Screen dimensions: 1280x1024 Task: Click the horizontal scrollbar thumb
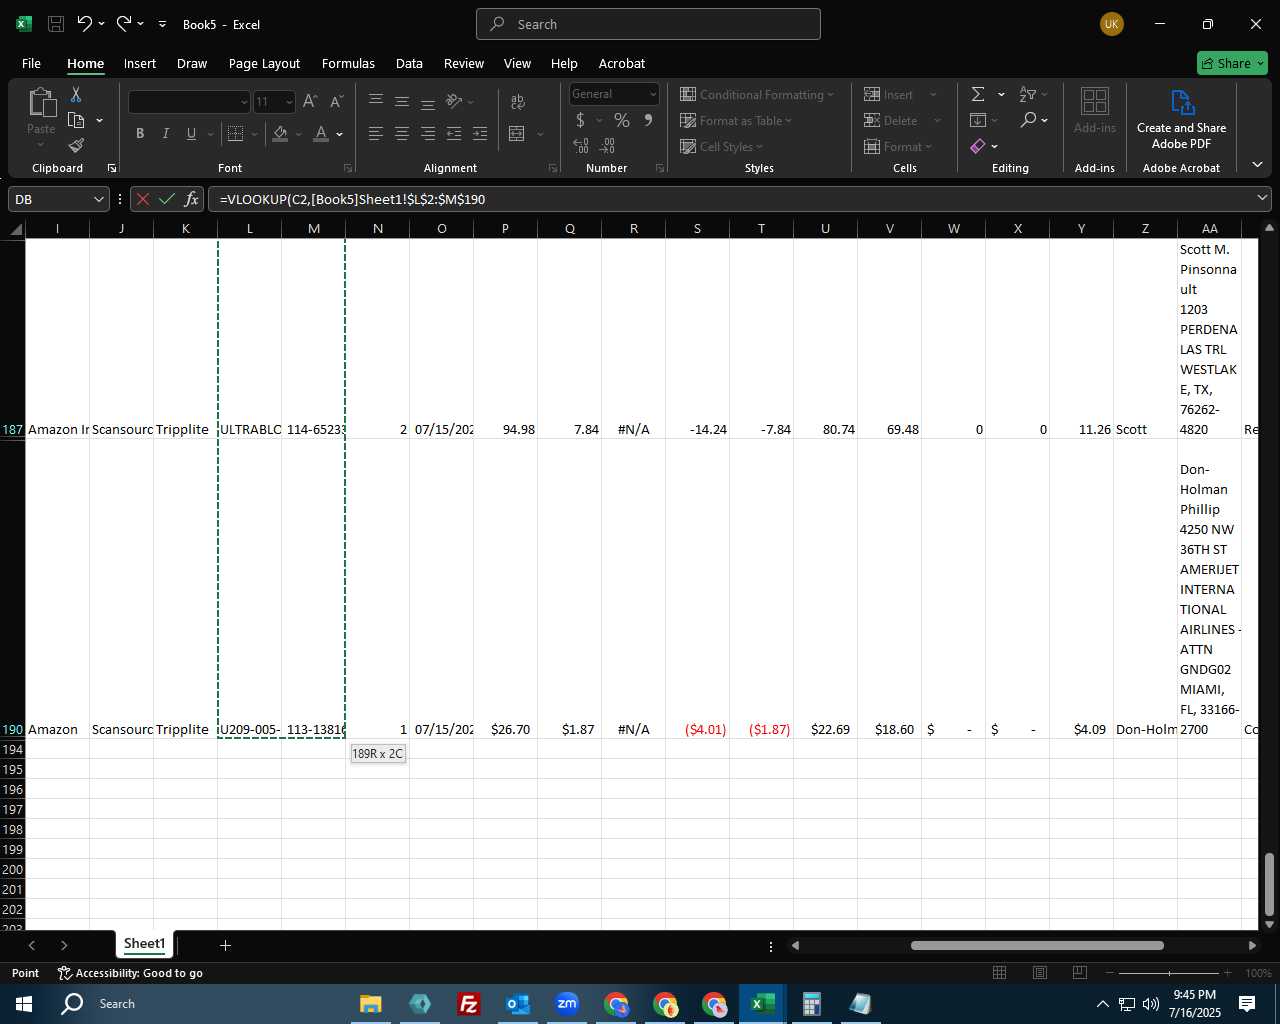(1037, 945)
